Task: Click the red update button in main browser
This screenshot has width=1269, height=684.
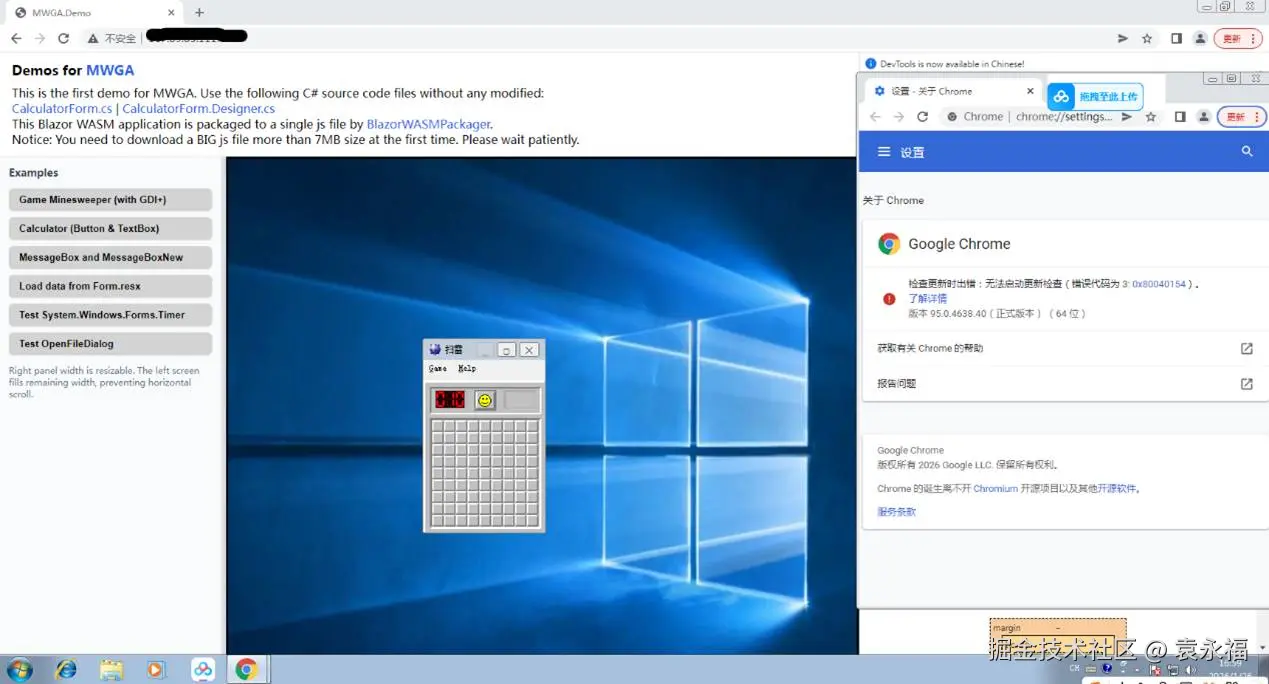Action: pyautogui.click(x=1238, y=38)
